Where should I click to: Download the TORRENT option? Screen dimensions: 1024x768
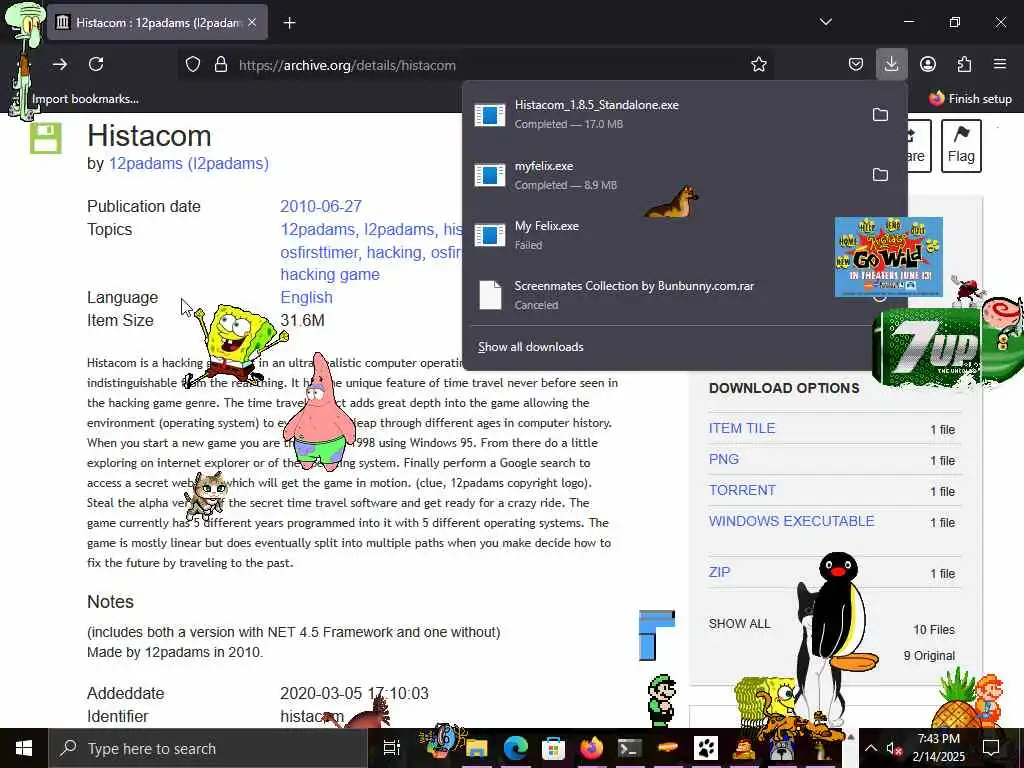(x=742, y=490)
